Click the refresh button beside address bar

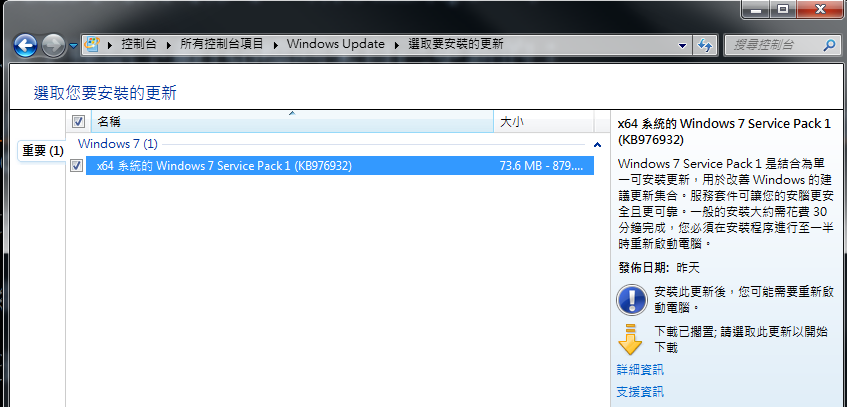pyautogui.click(x=704, y=45)
